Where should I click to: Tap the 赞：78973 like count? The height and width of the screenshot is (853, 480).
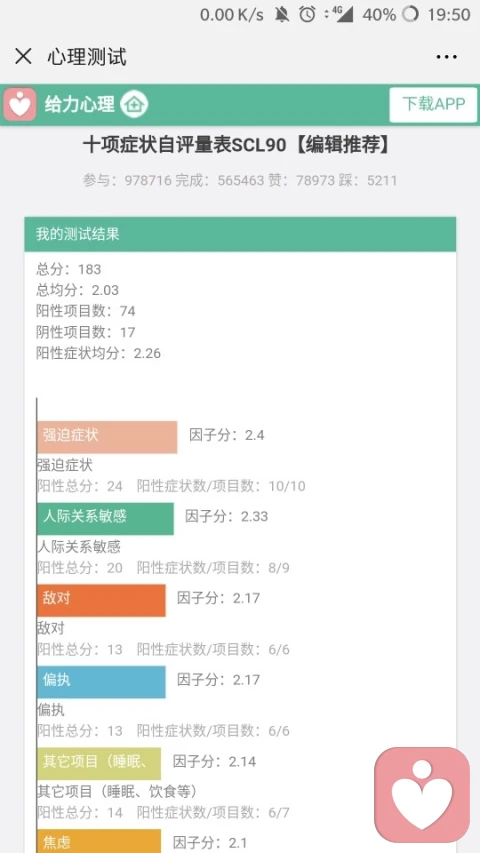301,180
